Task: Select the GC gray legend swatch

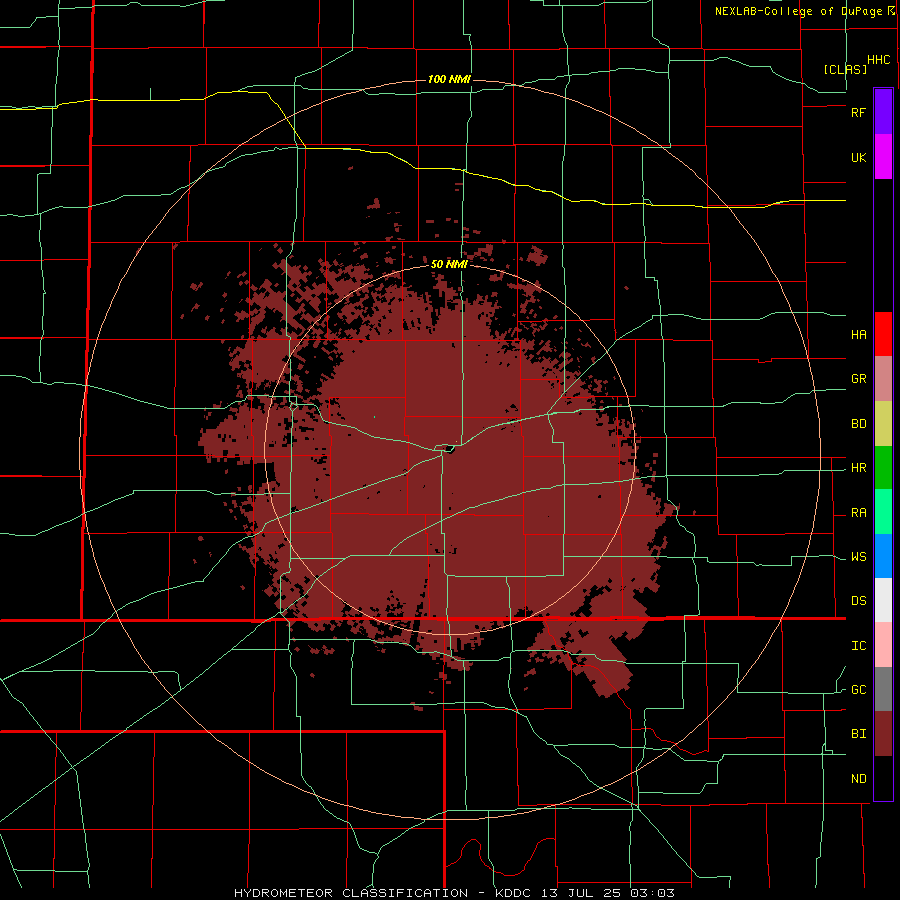Action: (883, 689)
